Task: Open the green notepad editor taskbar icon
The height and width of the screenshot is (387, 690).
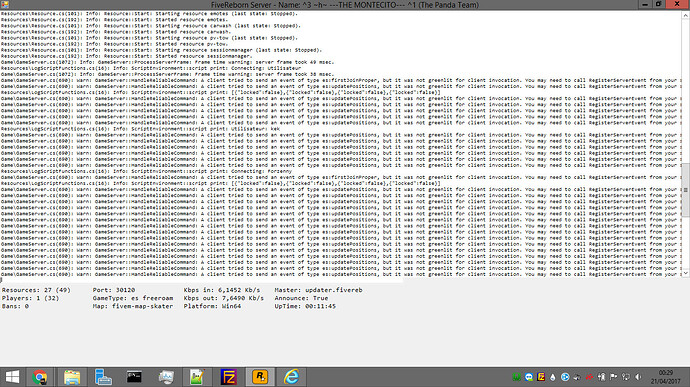Action: tap(197, 377)
